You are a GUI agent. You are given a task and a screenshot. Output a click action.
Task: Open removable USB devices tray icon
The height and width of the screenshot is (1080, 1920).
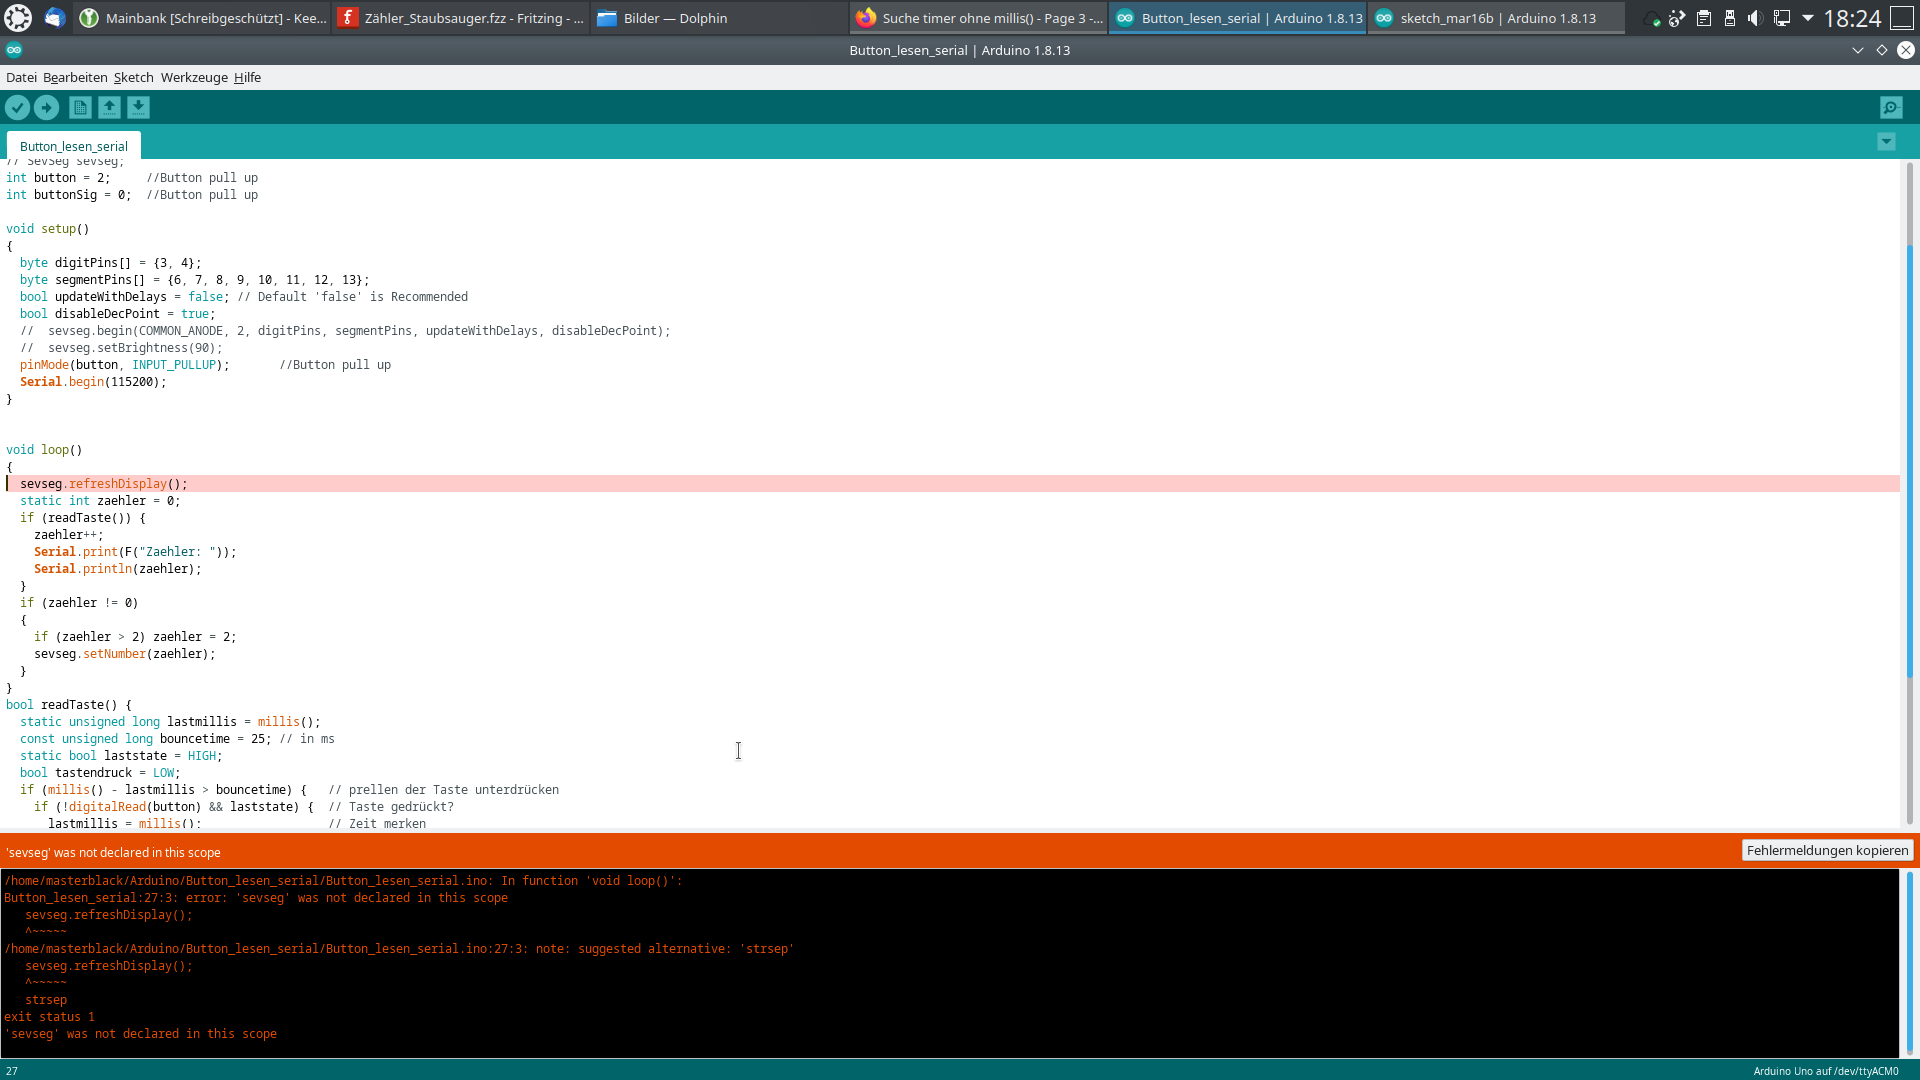point(1730,18)
